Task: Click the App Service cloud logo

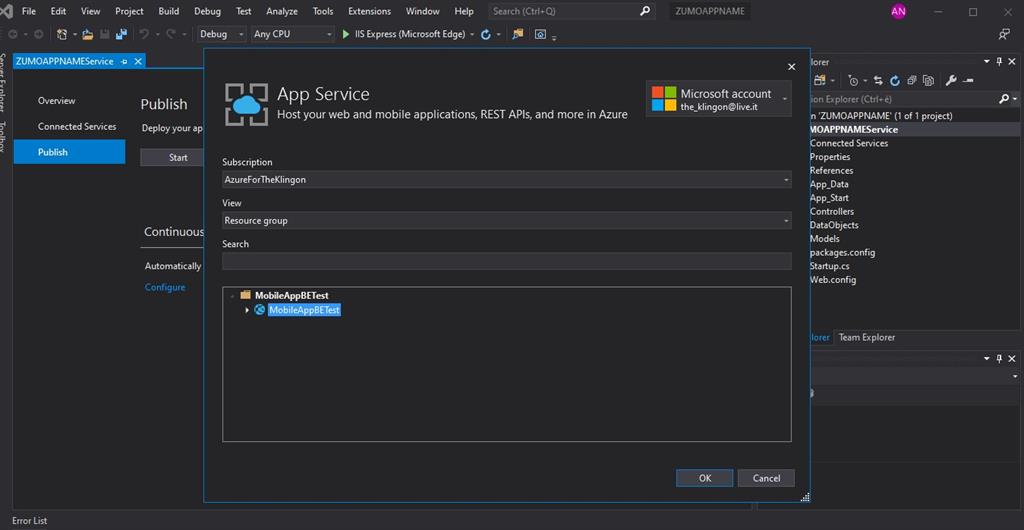Action: 246,104
